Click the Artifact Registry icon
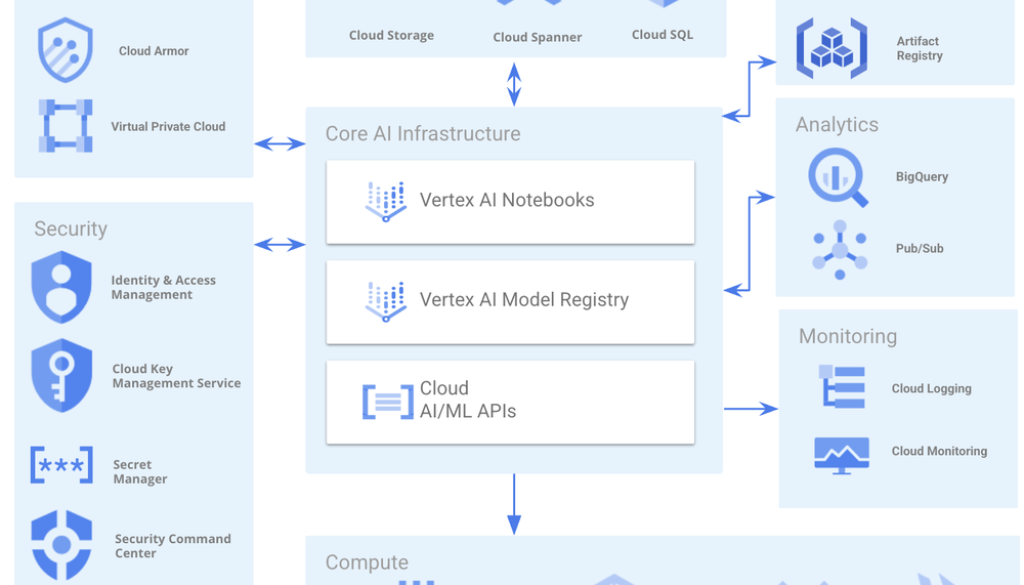This screenshot has width=1024, height=585. [831, 48]
